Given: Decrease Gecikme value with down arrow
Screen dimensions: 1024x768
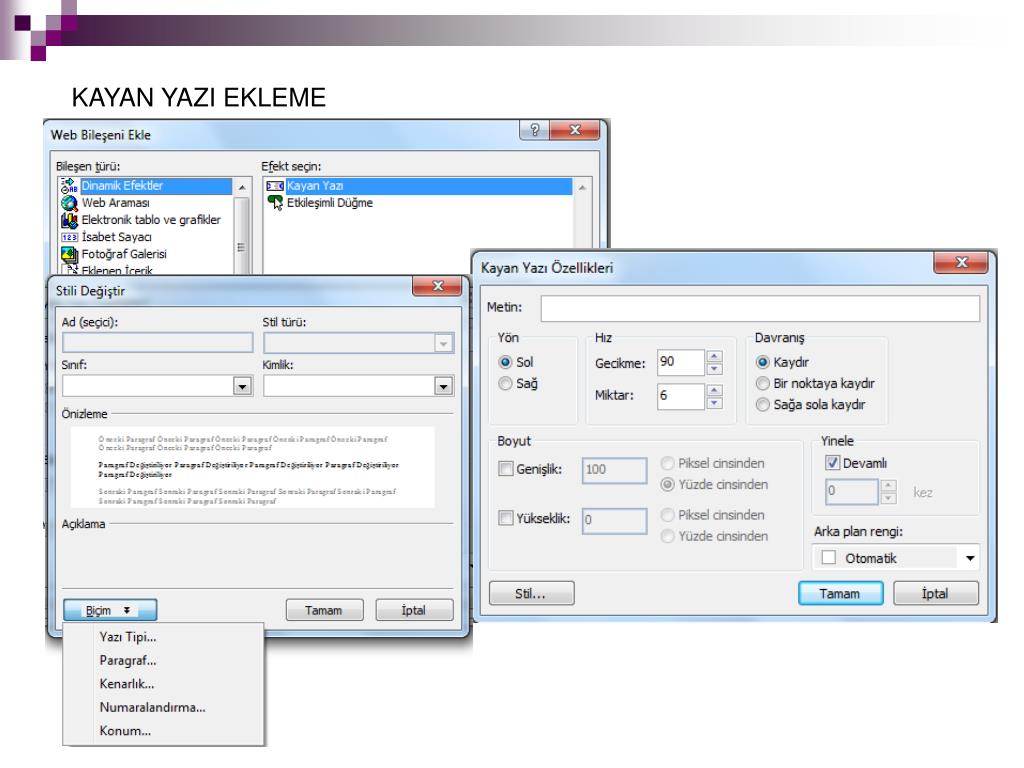Looking at the screenshot, I should (x=714, y=369).
